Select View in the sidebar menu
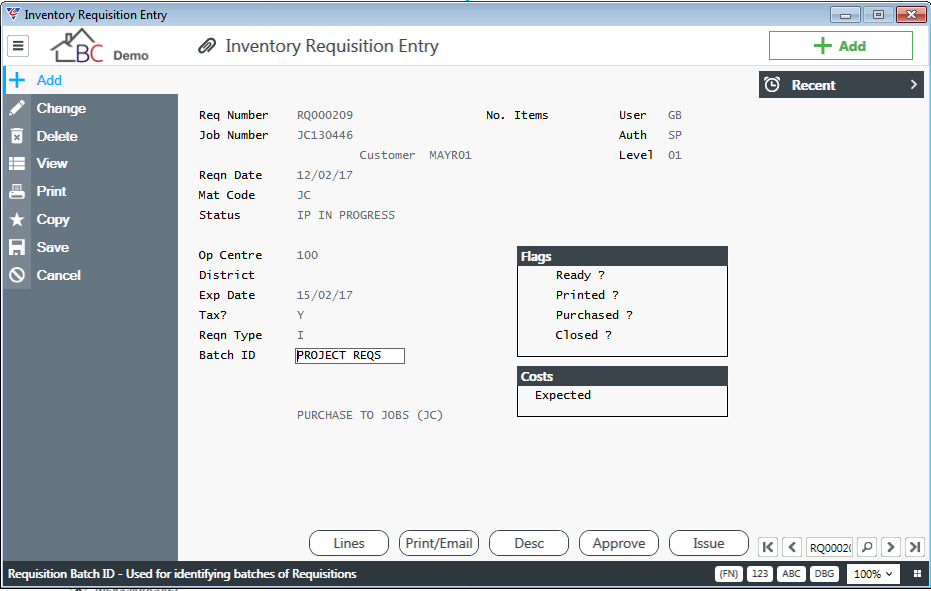Image resolution: width=931 pixels, height=591 pixels. (90, 163)
